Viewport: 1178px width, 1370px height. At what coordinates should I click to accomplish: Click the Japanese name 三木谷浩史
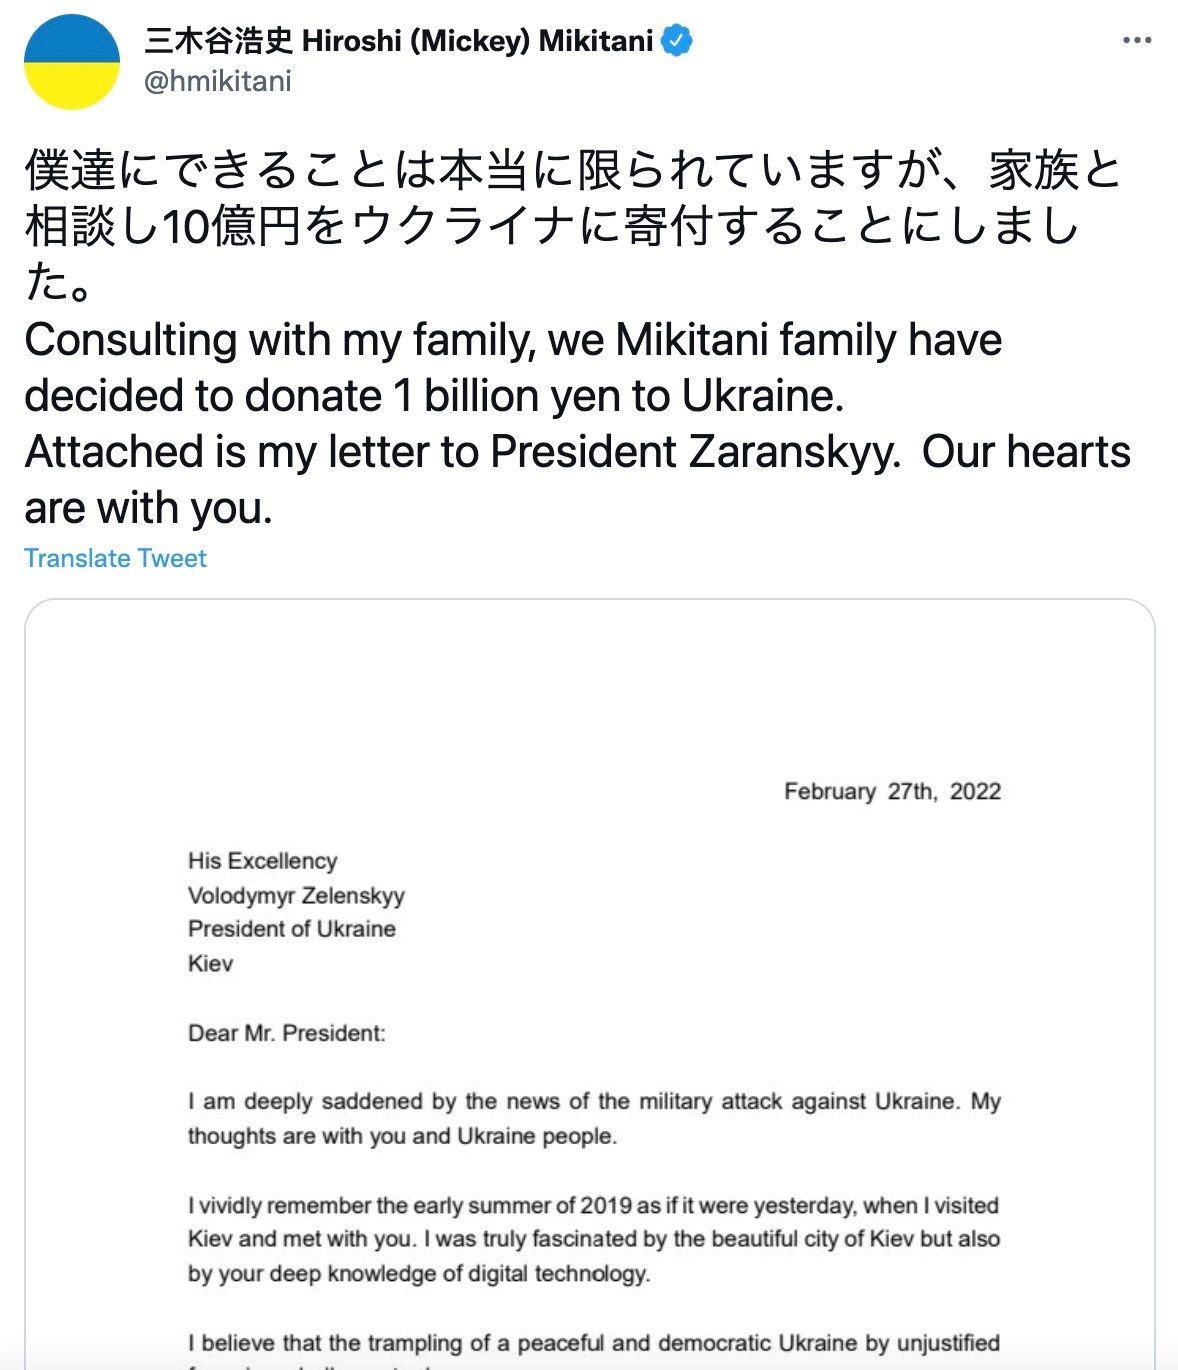218,41
